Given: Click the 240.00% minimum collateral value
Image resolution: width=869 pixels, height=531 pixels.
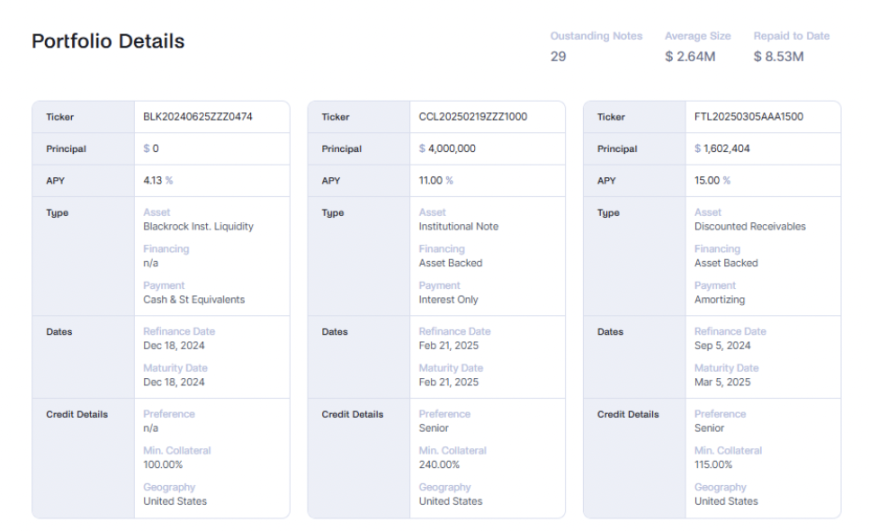Looking at the screenshot, I should click(439, 465).
